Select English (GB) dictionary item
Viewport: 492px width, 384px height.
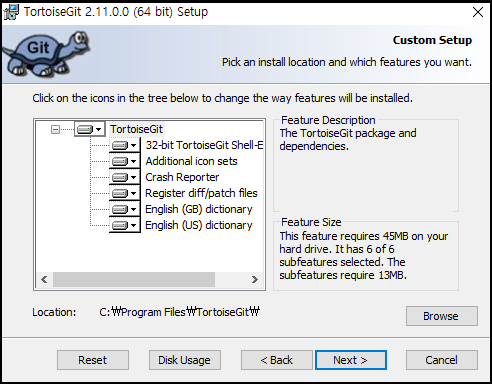click(x=199, y=209)
